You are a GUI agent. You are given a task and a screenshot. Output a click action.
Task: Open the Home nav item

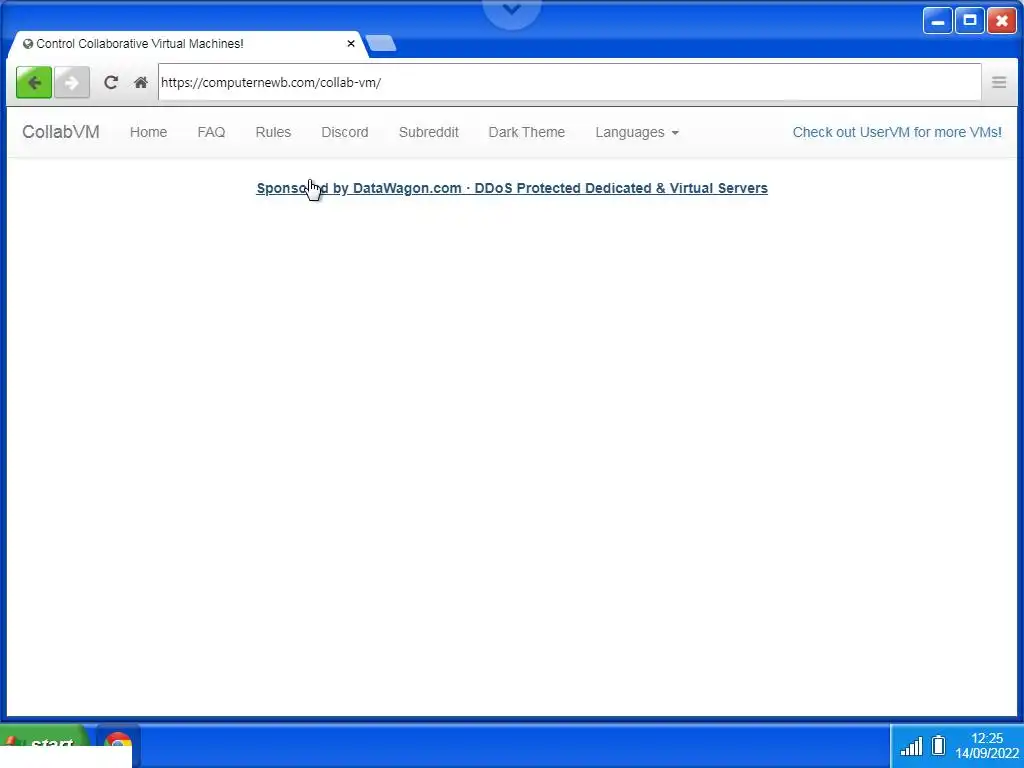[x=148, y=132]
